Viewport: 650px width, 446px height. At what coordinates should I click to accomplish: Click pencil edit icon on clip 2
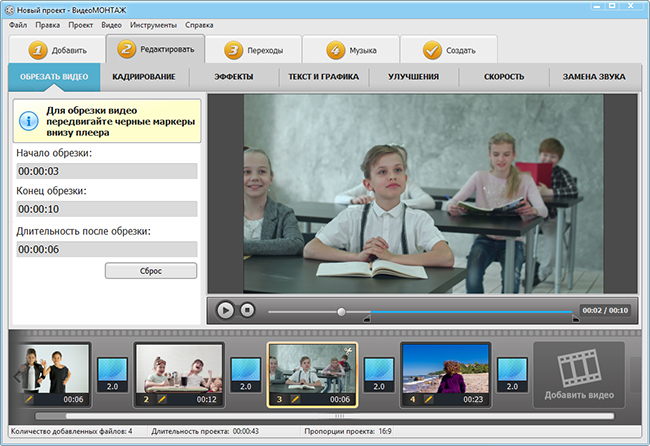pyautogui.click(x=162, y=399)
